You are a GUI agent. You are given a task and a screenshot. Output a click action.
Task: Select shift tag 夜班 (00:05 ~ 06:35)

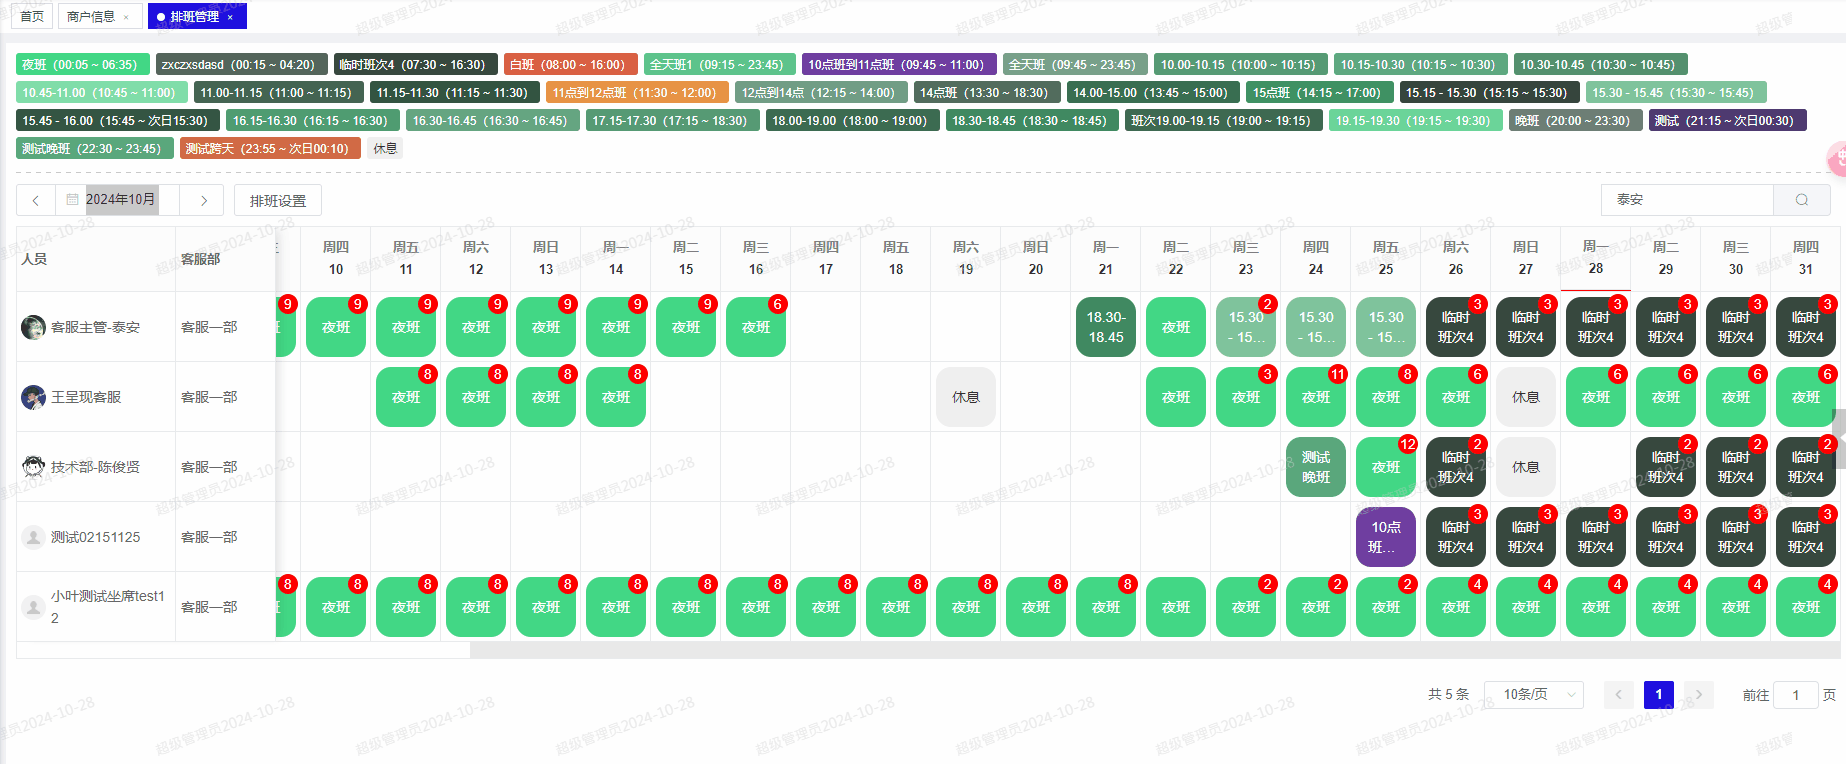83,65
